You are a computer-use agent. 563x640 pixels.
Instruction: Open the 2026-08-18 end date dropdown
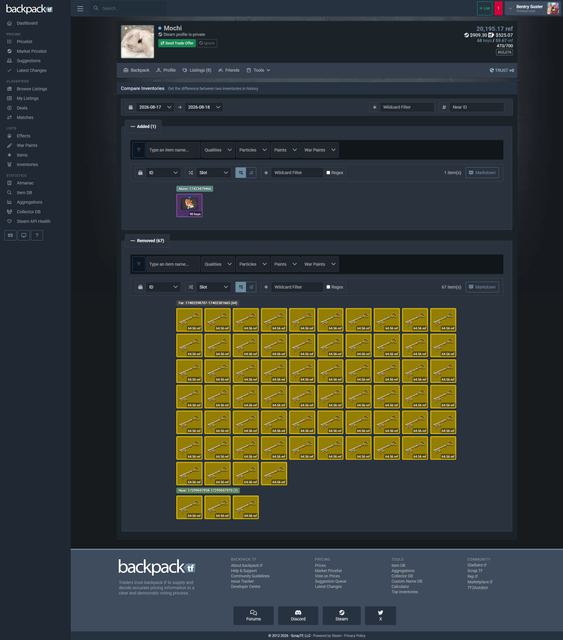[x=204, y=107]
